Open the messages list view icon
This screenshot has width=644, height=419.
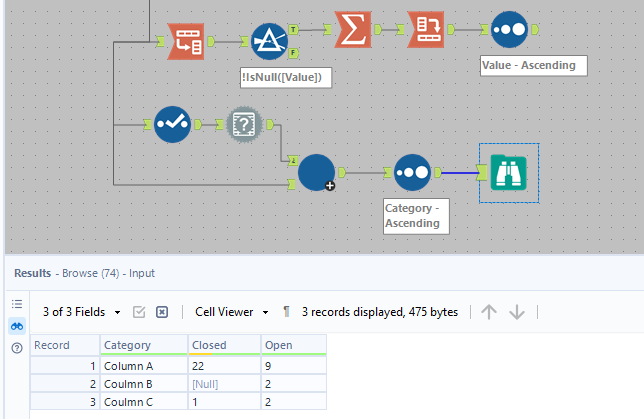[x=17, y=304]
